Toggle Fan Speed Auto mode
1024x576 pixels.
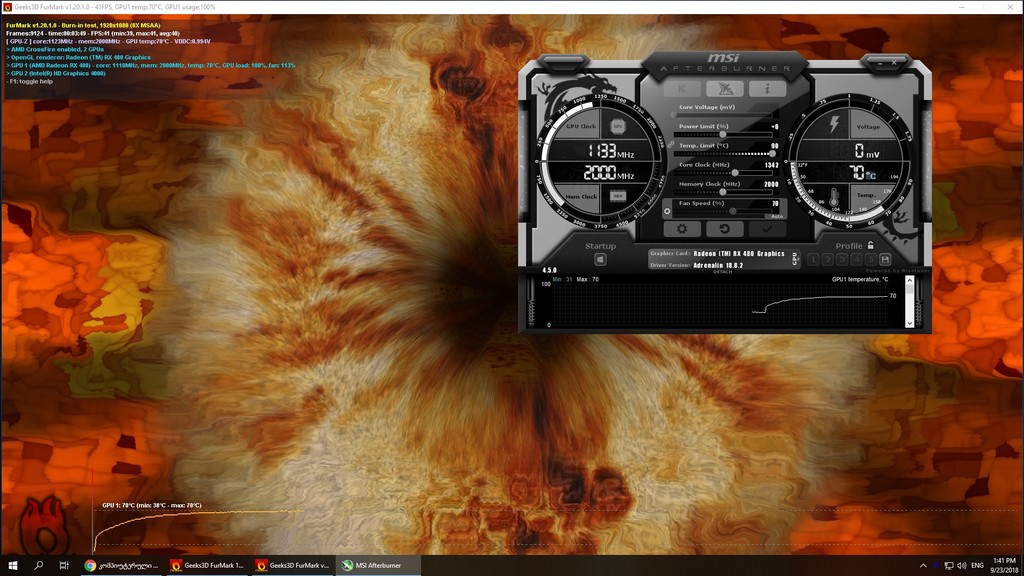(776, 216)
